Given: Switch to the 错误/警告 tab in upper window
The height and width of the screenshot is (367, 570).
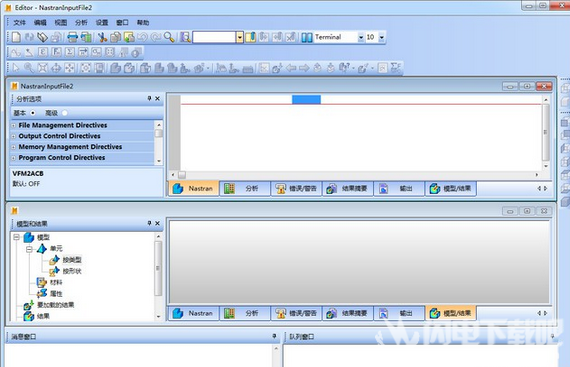Looking at the screenshot, I should [296, 189].
